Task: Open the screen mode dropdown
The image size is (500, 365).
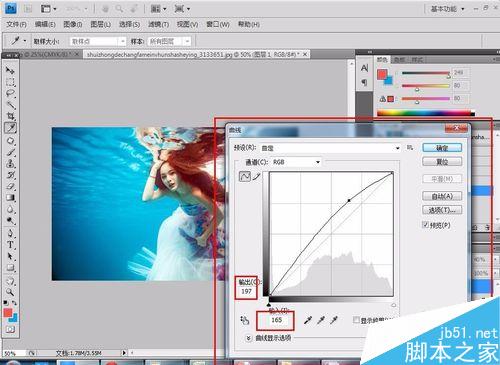Action: (x=182, y=9)
